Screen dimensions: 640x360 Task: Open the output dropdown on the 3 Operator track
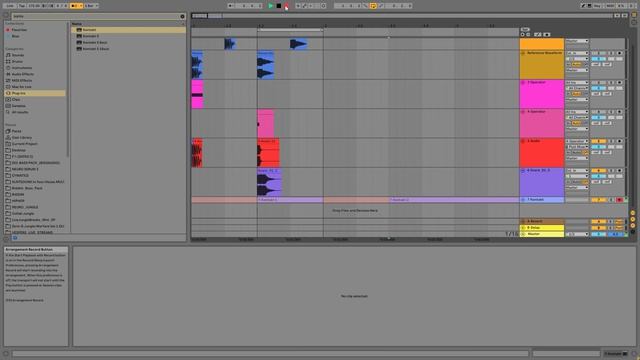pyautogui.click(x=577, y=100)
